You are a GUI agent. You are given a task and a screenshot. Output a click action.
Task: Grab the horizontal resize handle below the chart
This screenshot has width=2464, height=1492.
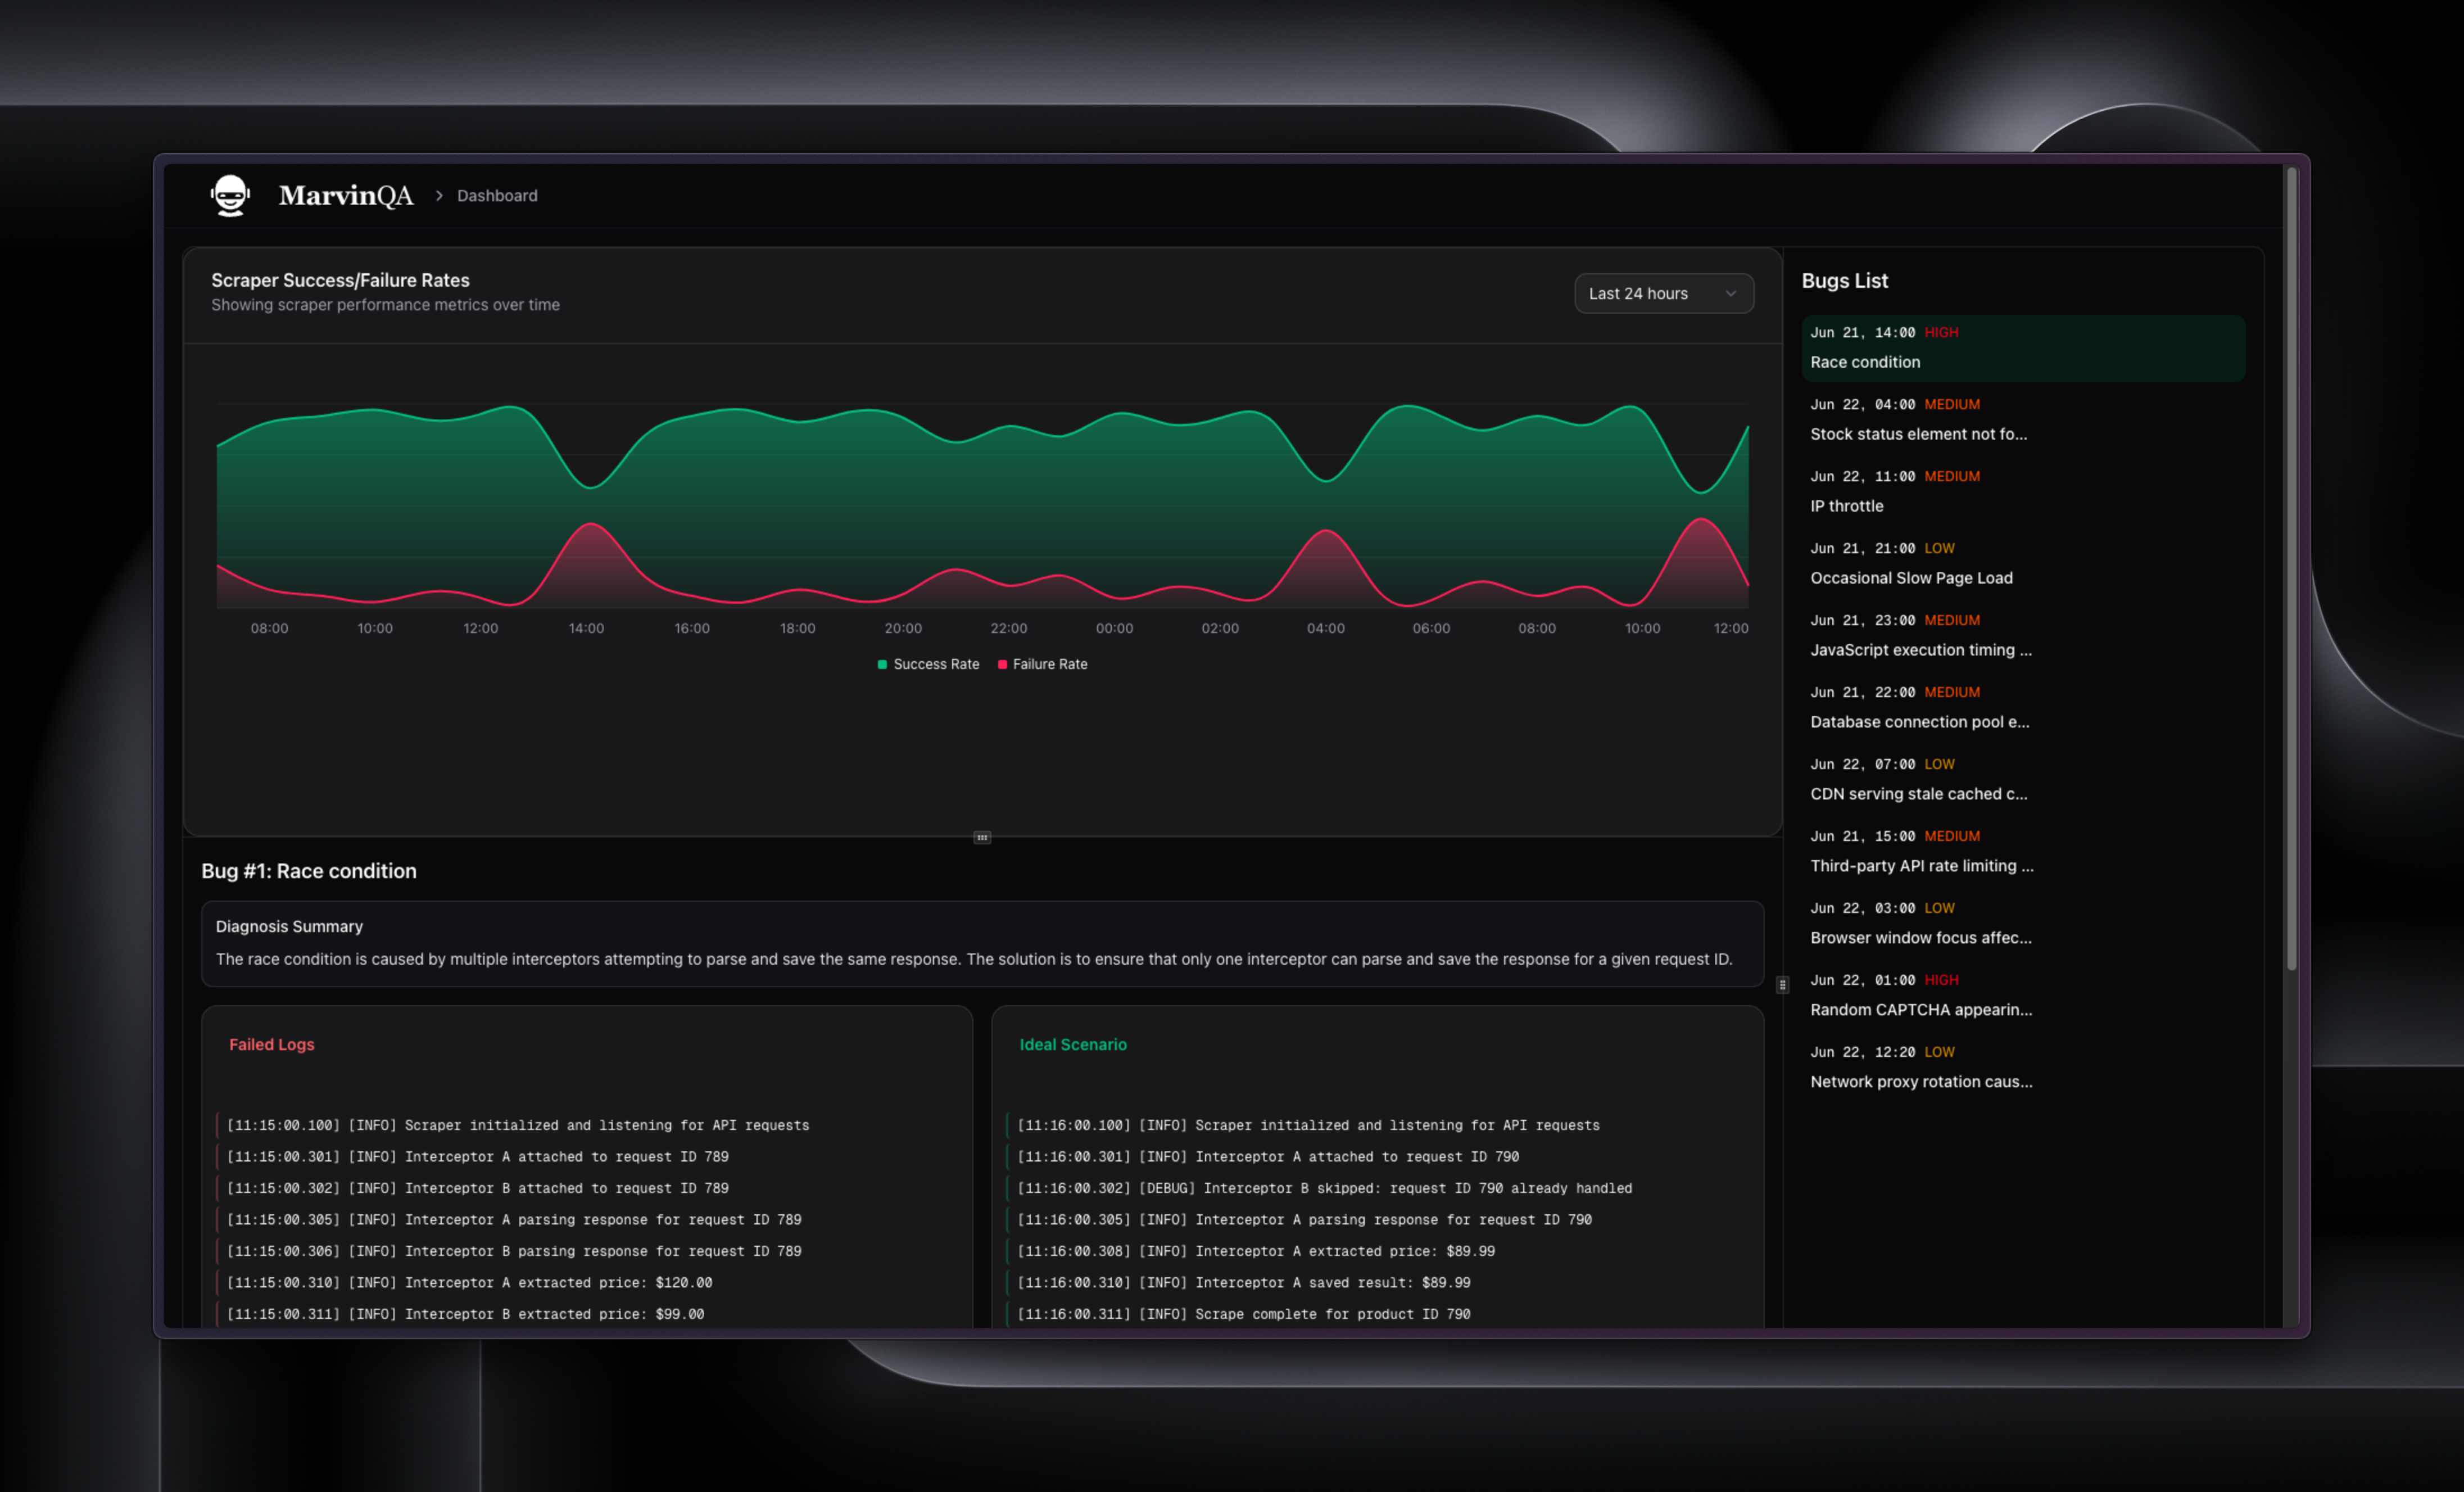click(982, 837)
